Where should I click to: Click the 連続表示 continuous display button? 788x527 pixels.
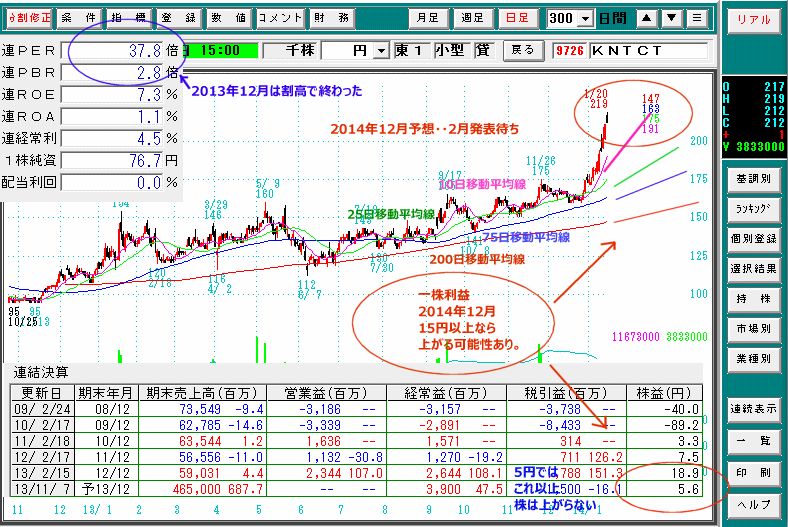753,410
